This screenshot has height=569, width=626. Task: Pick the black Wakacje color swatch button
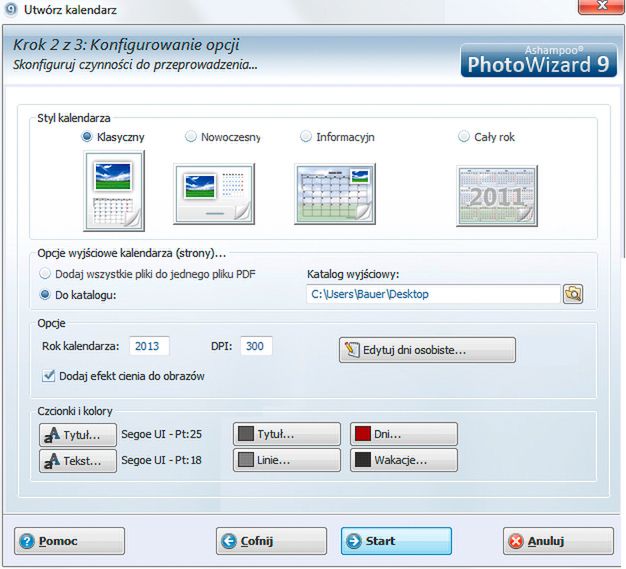[x=404, y=460]
